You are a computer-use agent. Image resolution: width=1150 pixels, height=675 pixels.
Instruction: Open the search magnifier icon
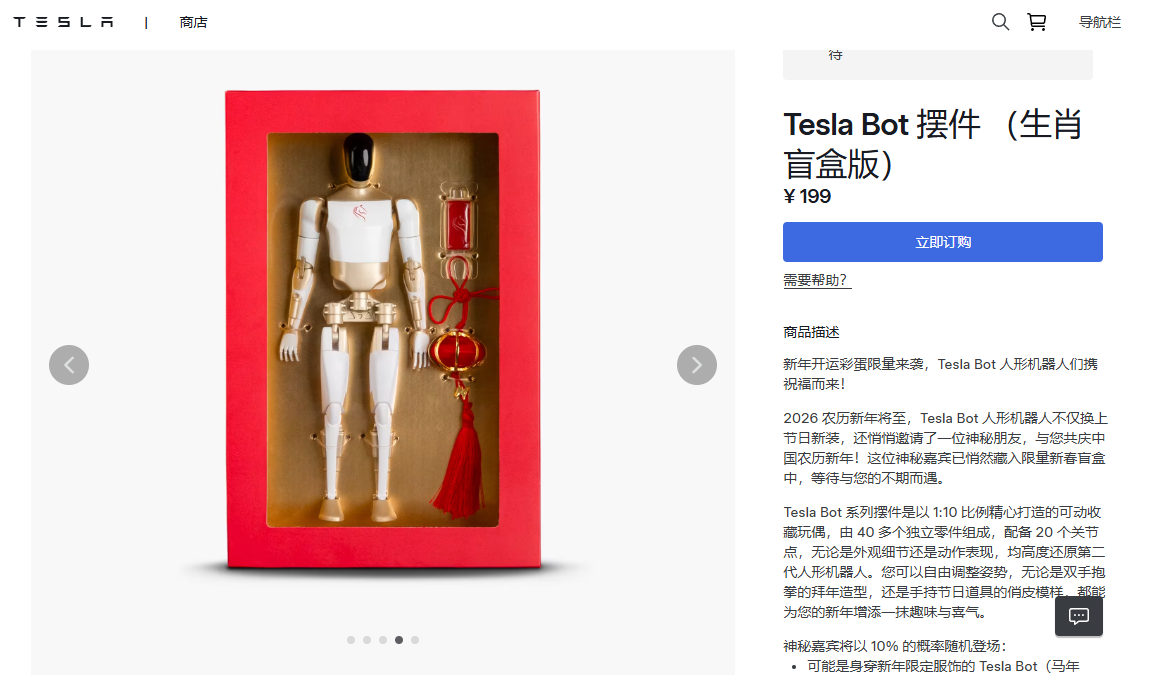[x=1000, y=22]
